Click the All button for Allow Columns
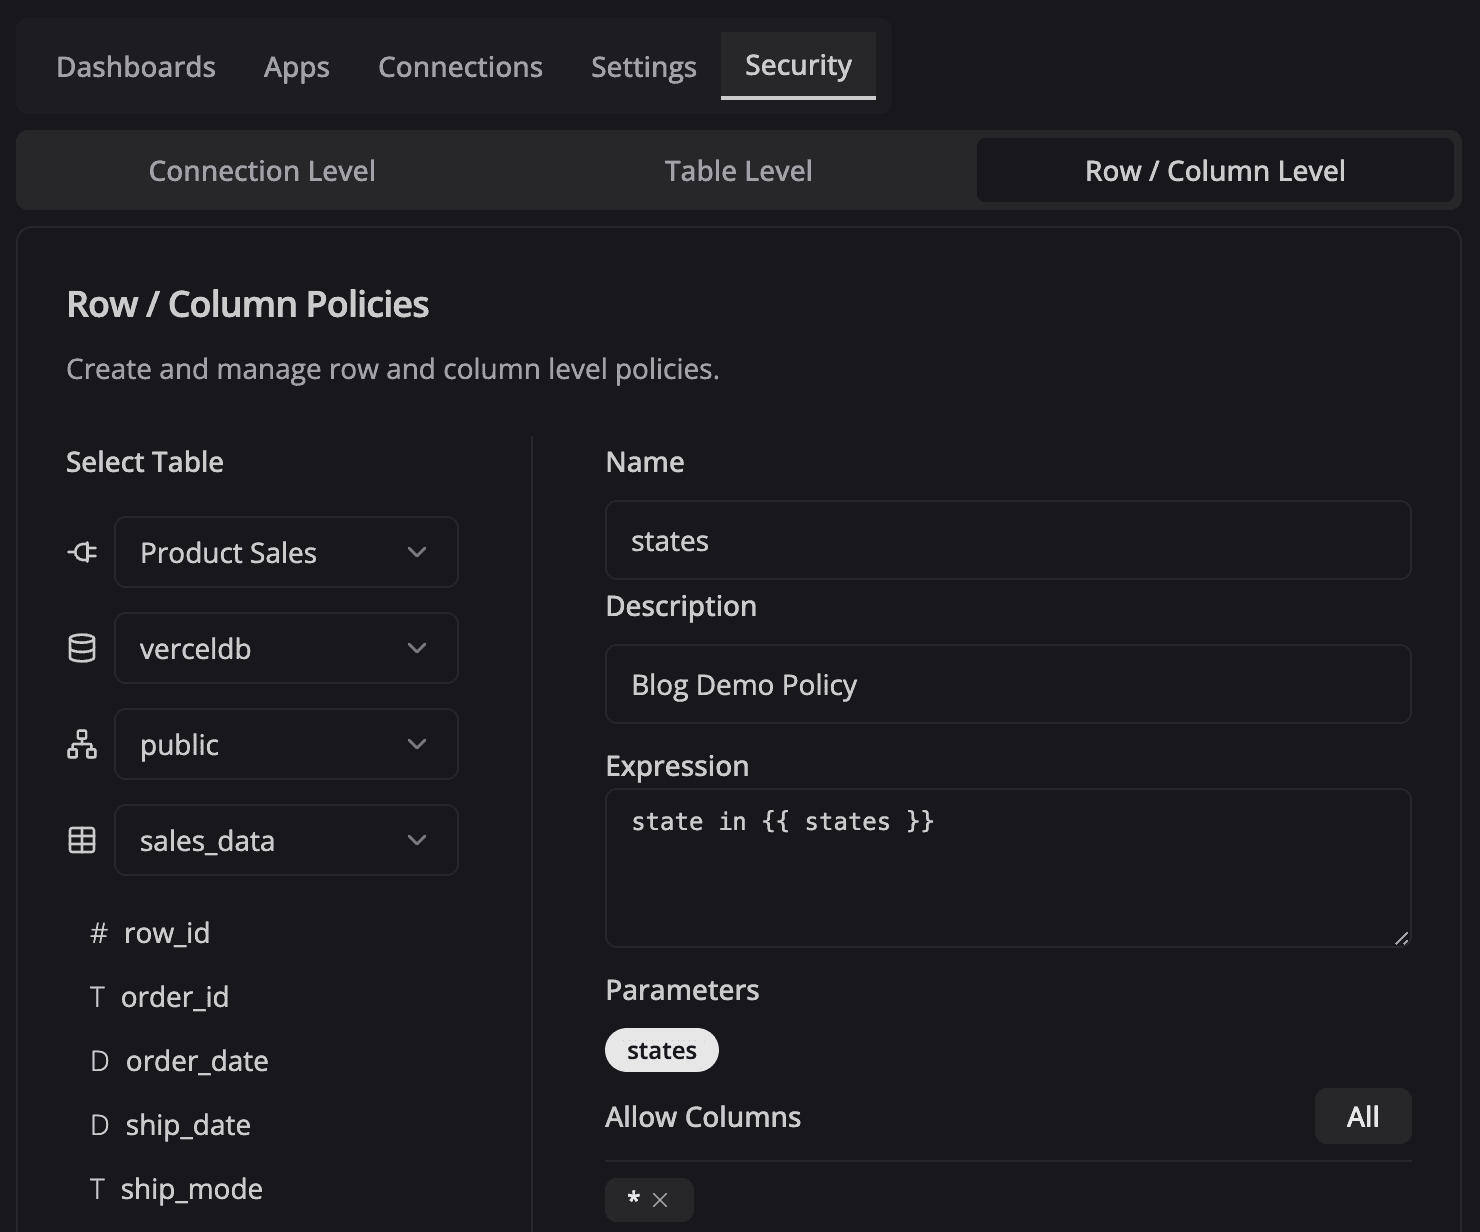Image resolution: width=1480 pixels, height=1232 pixels. [1363, 1116]
